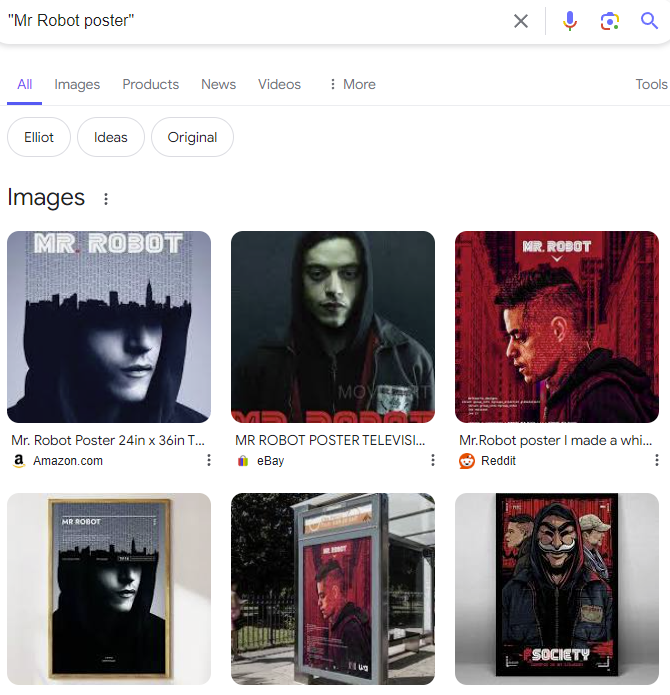Open 'Mr. Robot Poster 24in x 36in' title link
The width and height of the screenshot is (670, 695).
point(108,440)
